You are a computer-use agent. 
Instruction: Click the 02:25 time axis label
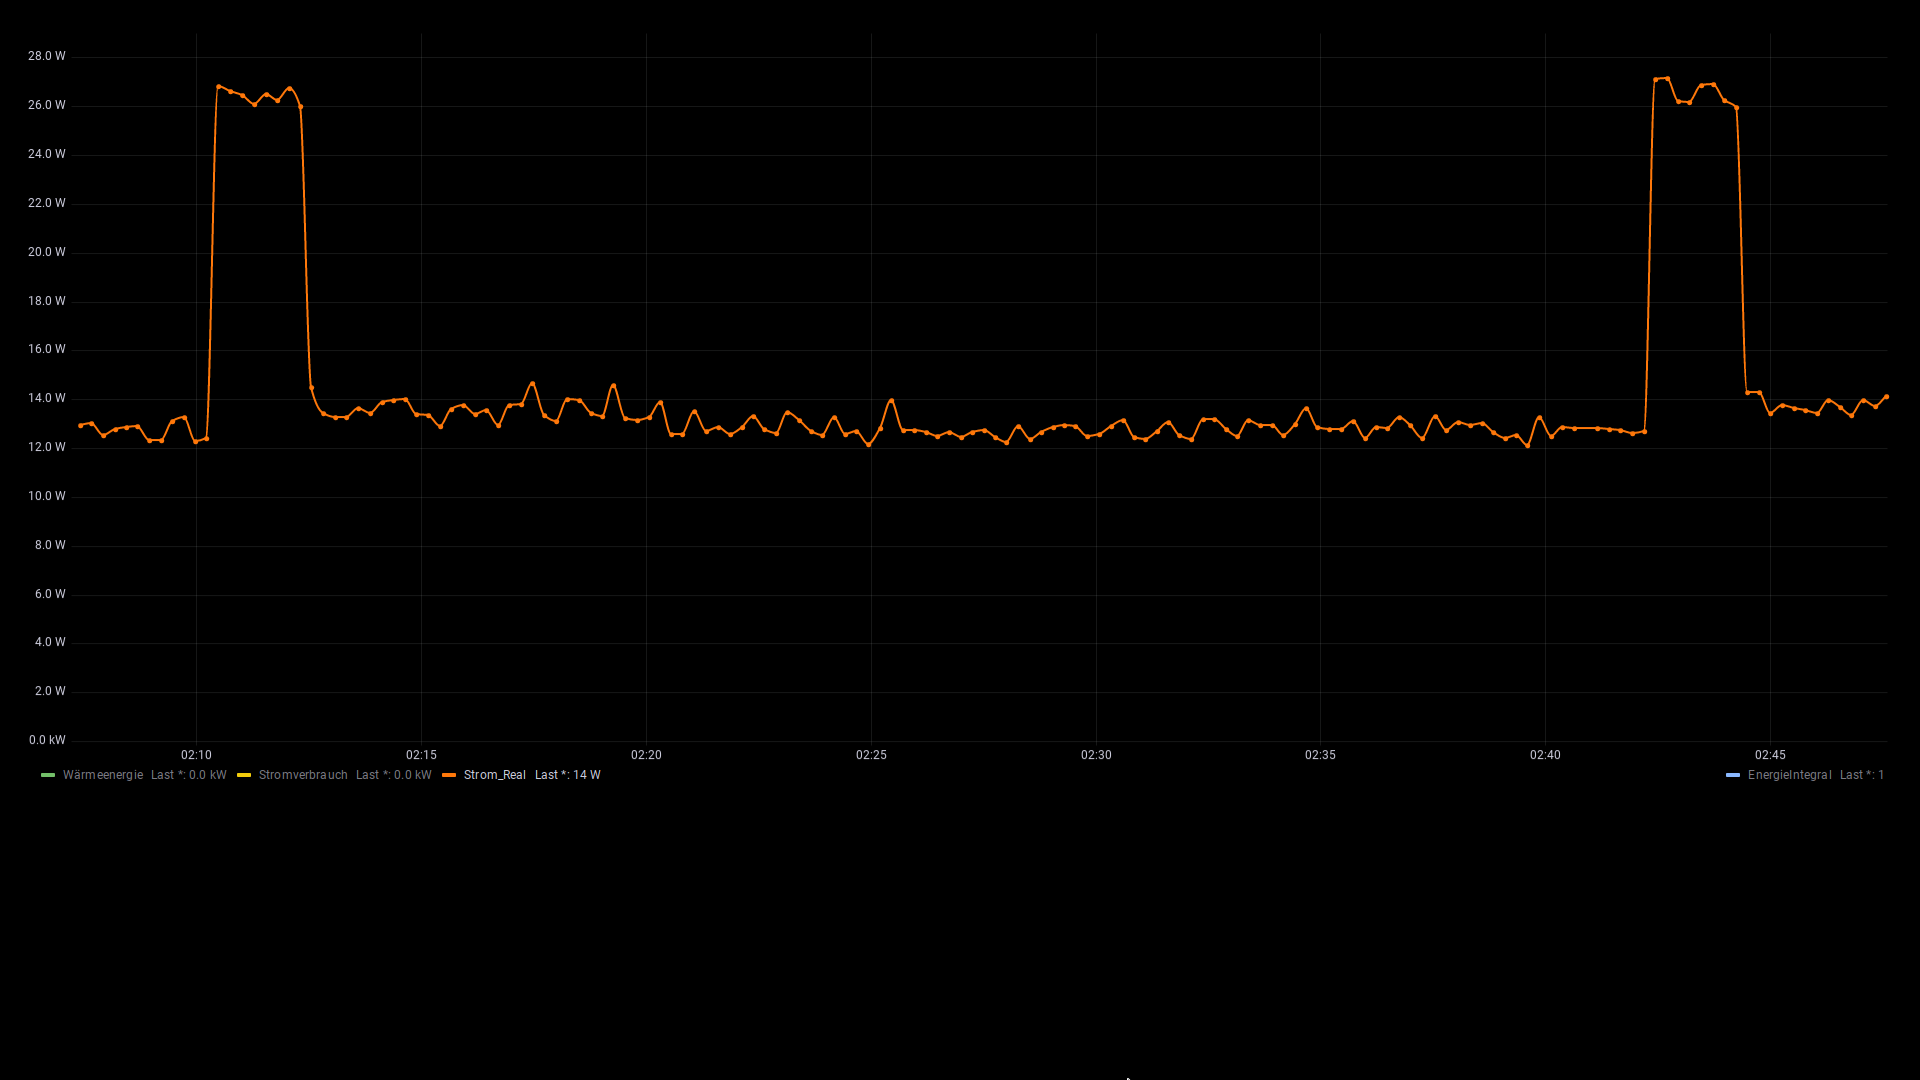pos(871,755)
